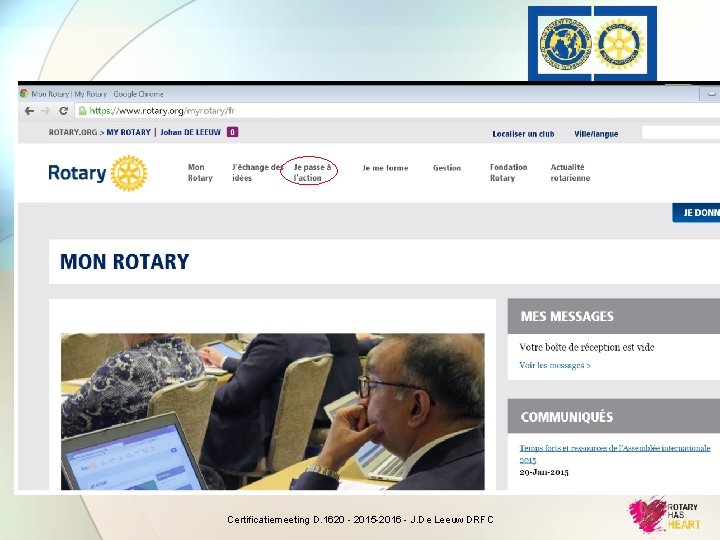Click the ROTARY.ORG breadcrumb link
Screen dimensions: 720x540
[73, 132]
